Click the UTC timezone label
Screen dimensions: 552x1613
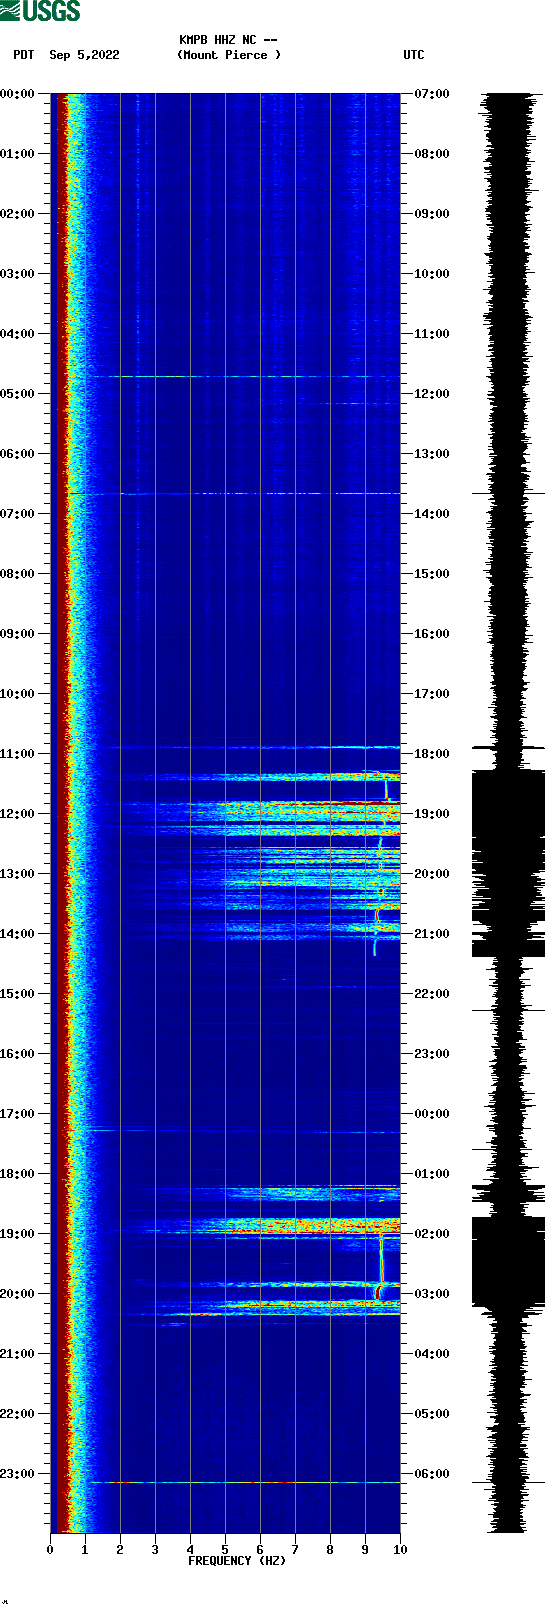click(x=414, y=55)
